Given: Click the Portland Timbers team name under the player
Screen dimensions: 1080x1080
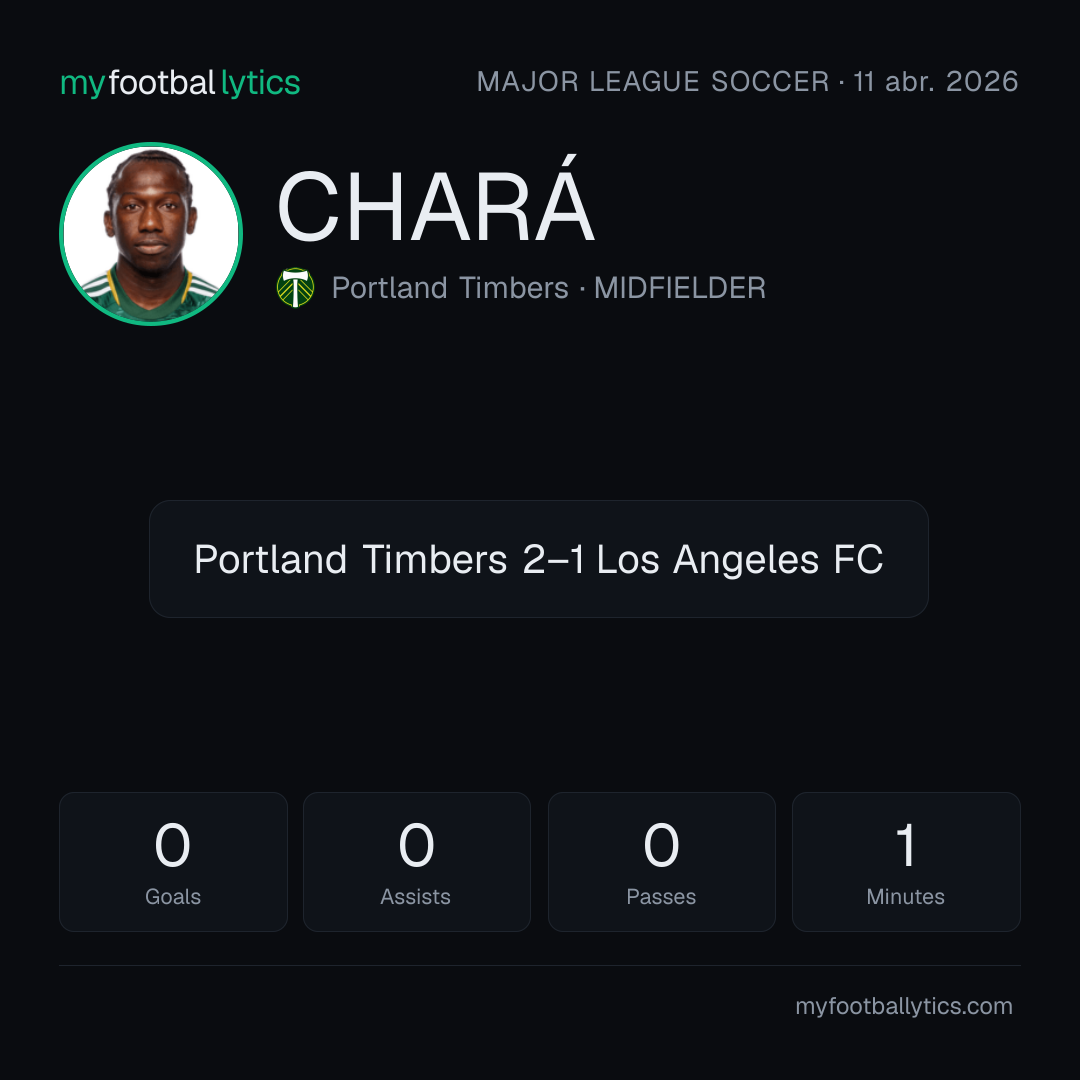Looking at the screenshot, I should point(450,288).
